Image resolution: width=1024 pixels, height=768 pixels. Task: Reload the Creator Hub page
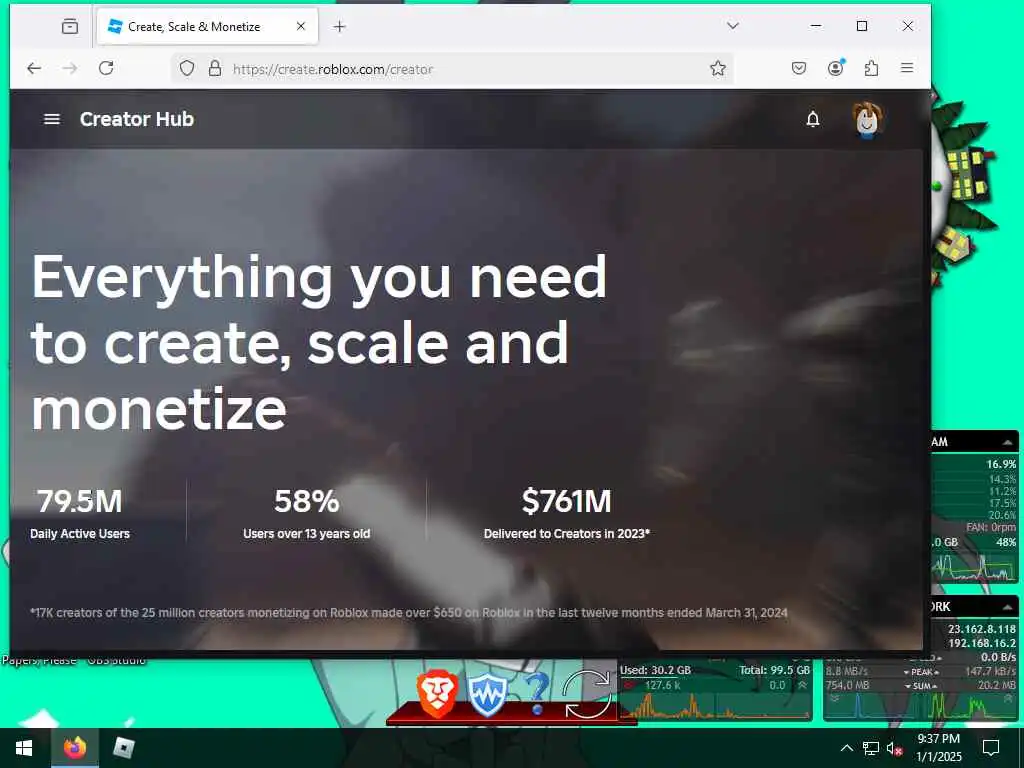(x=106, y=68)
